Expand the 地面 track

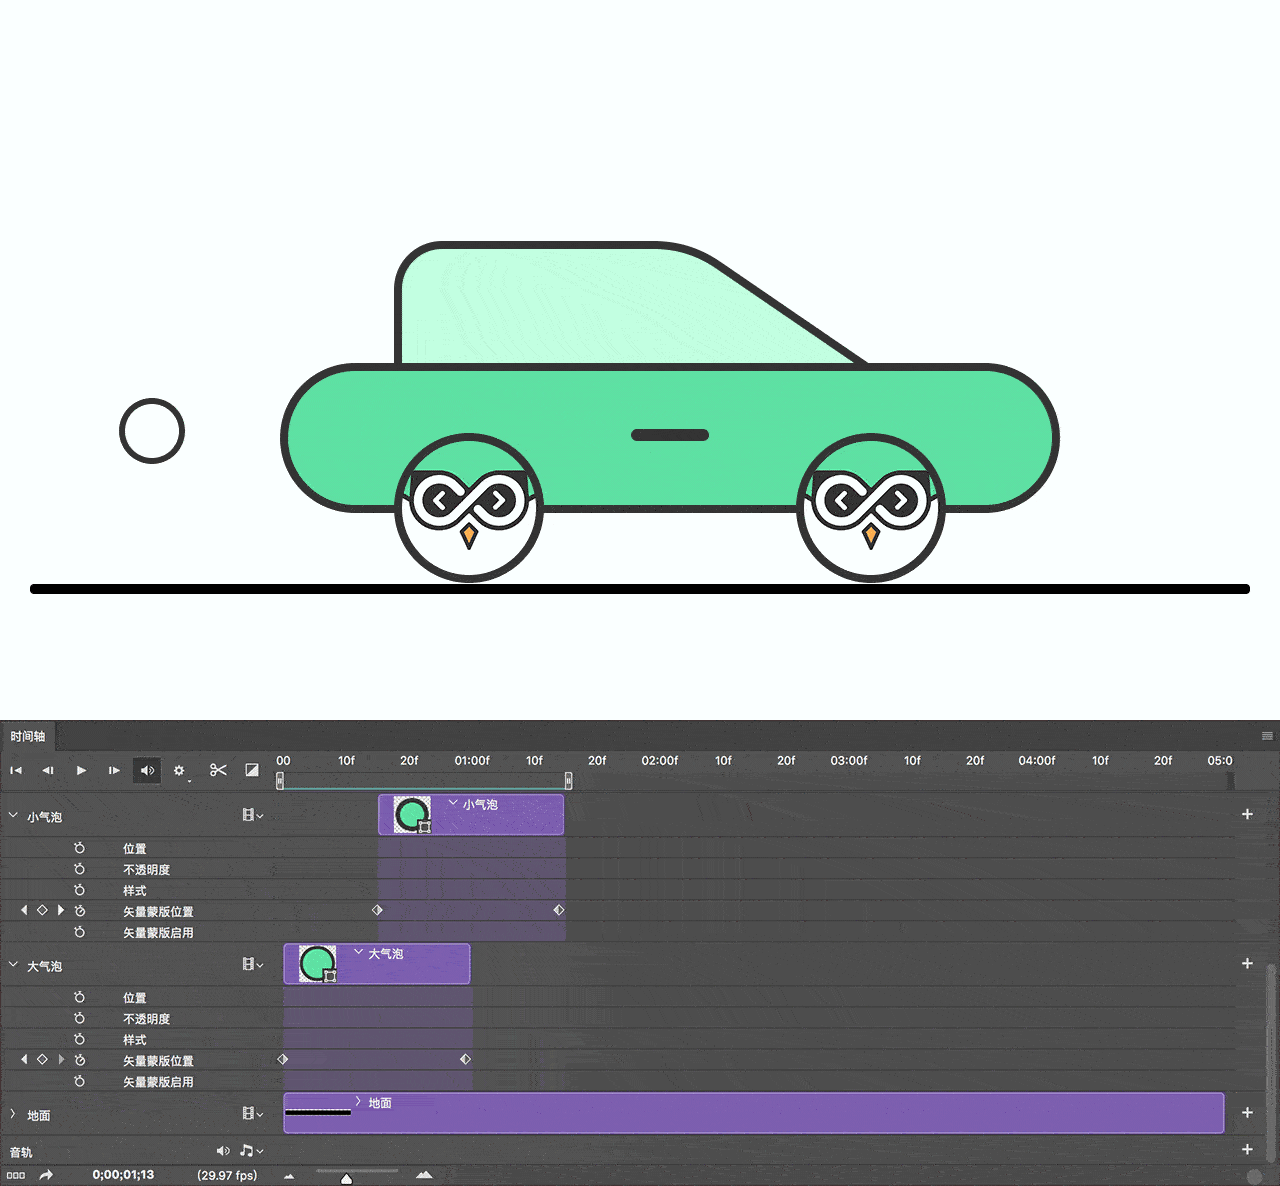click(x=13, y=1114)
